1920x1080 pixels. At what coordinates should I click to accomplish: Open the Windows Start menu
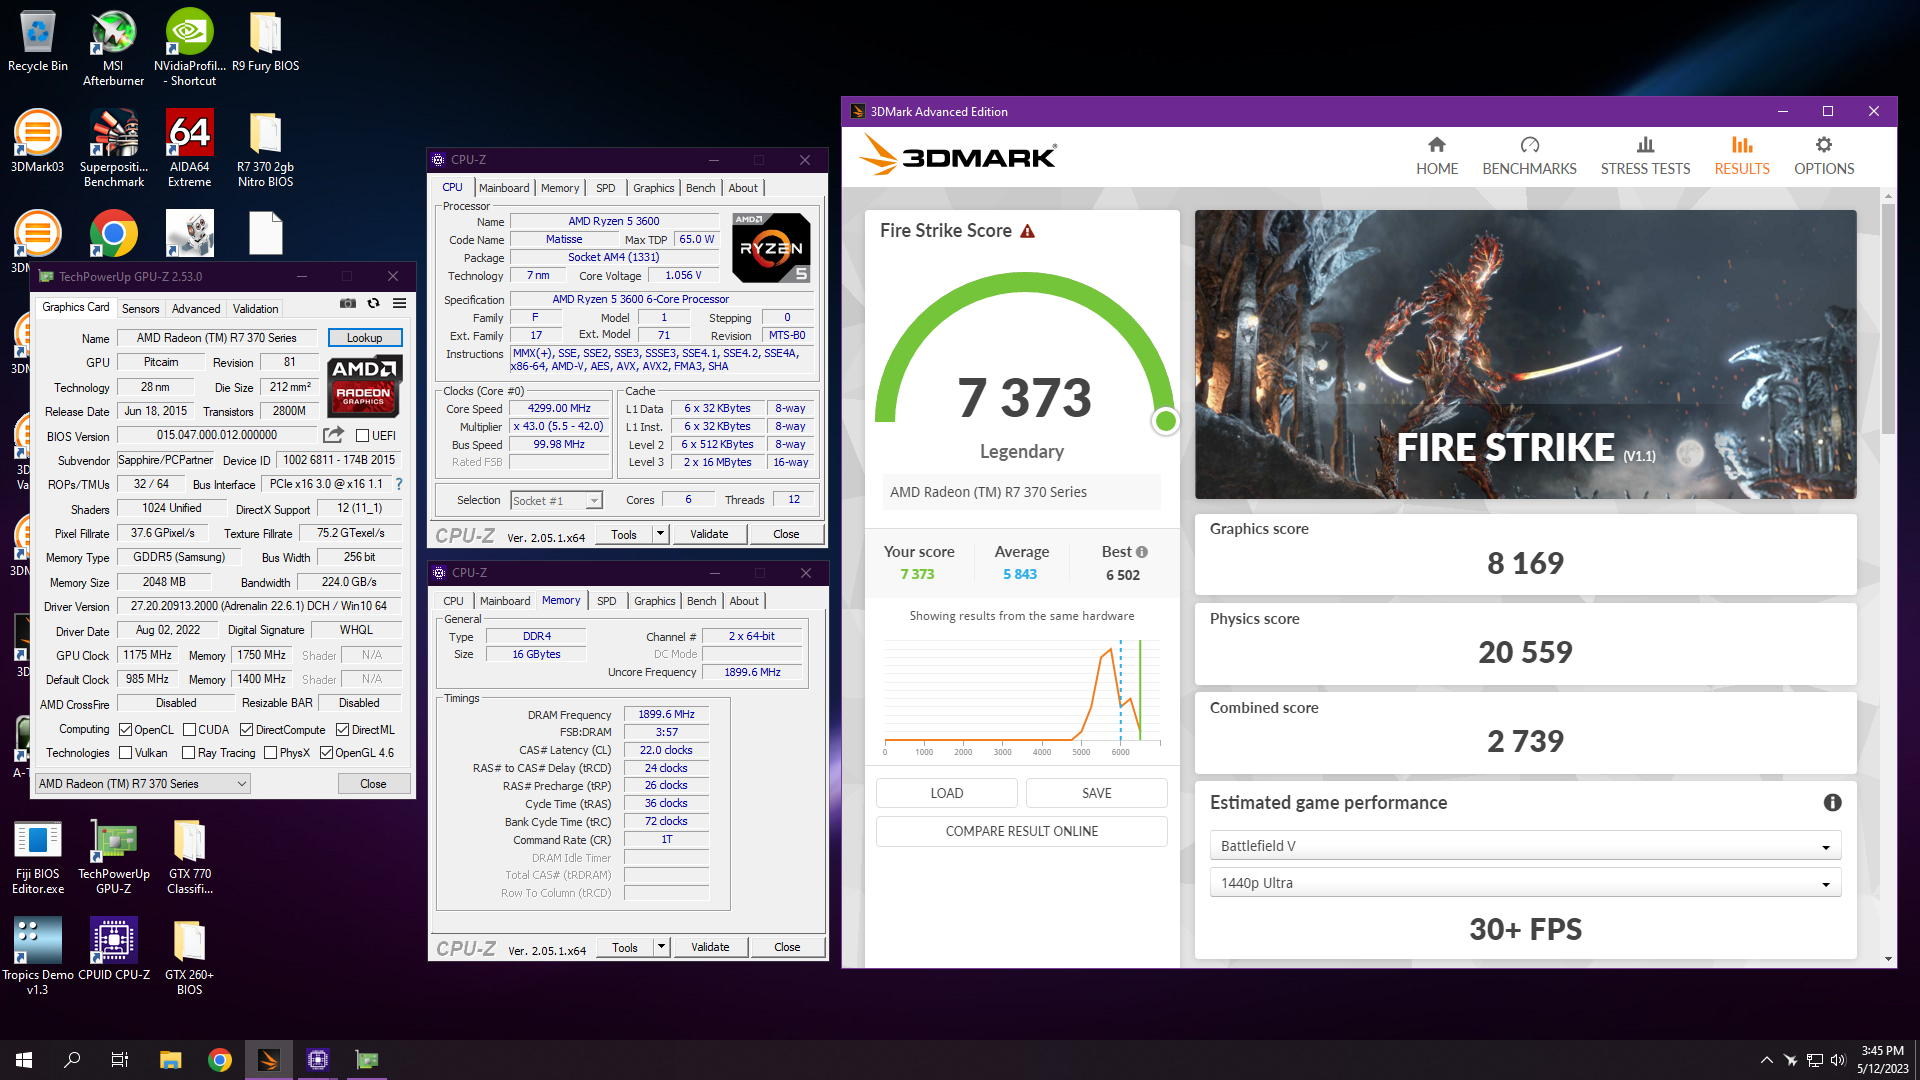tap(24, 1060)
